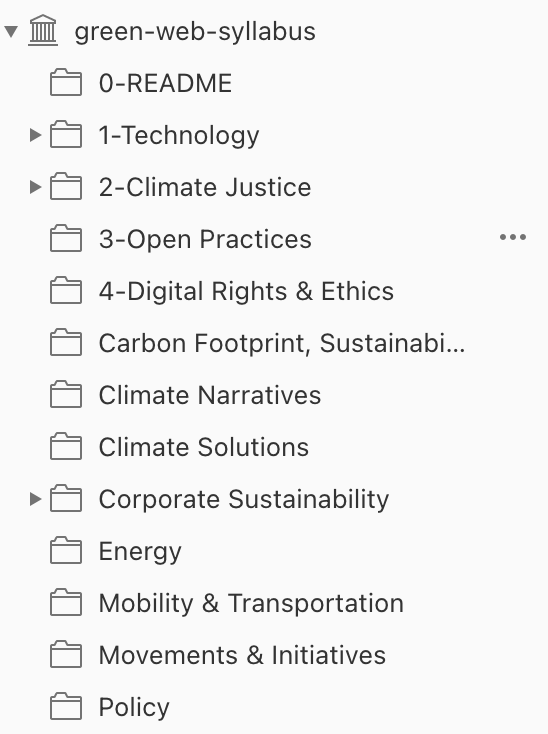Click the Energy folder icon

tap(66, 550)
